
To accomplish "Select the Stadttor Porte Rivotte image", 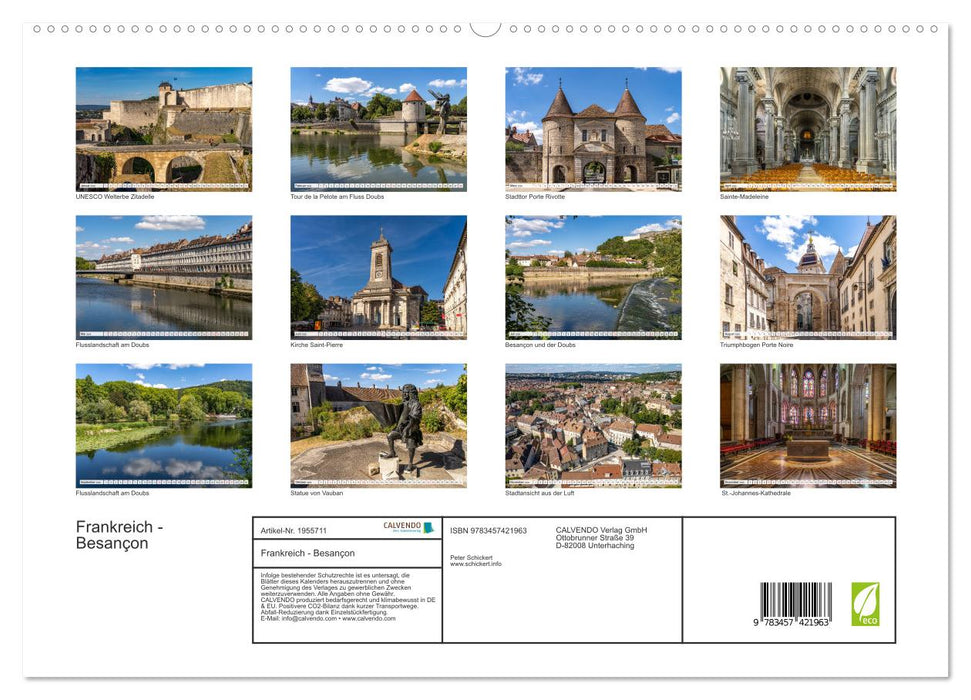I will point(592,127).
